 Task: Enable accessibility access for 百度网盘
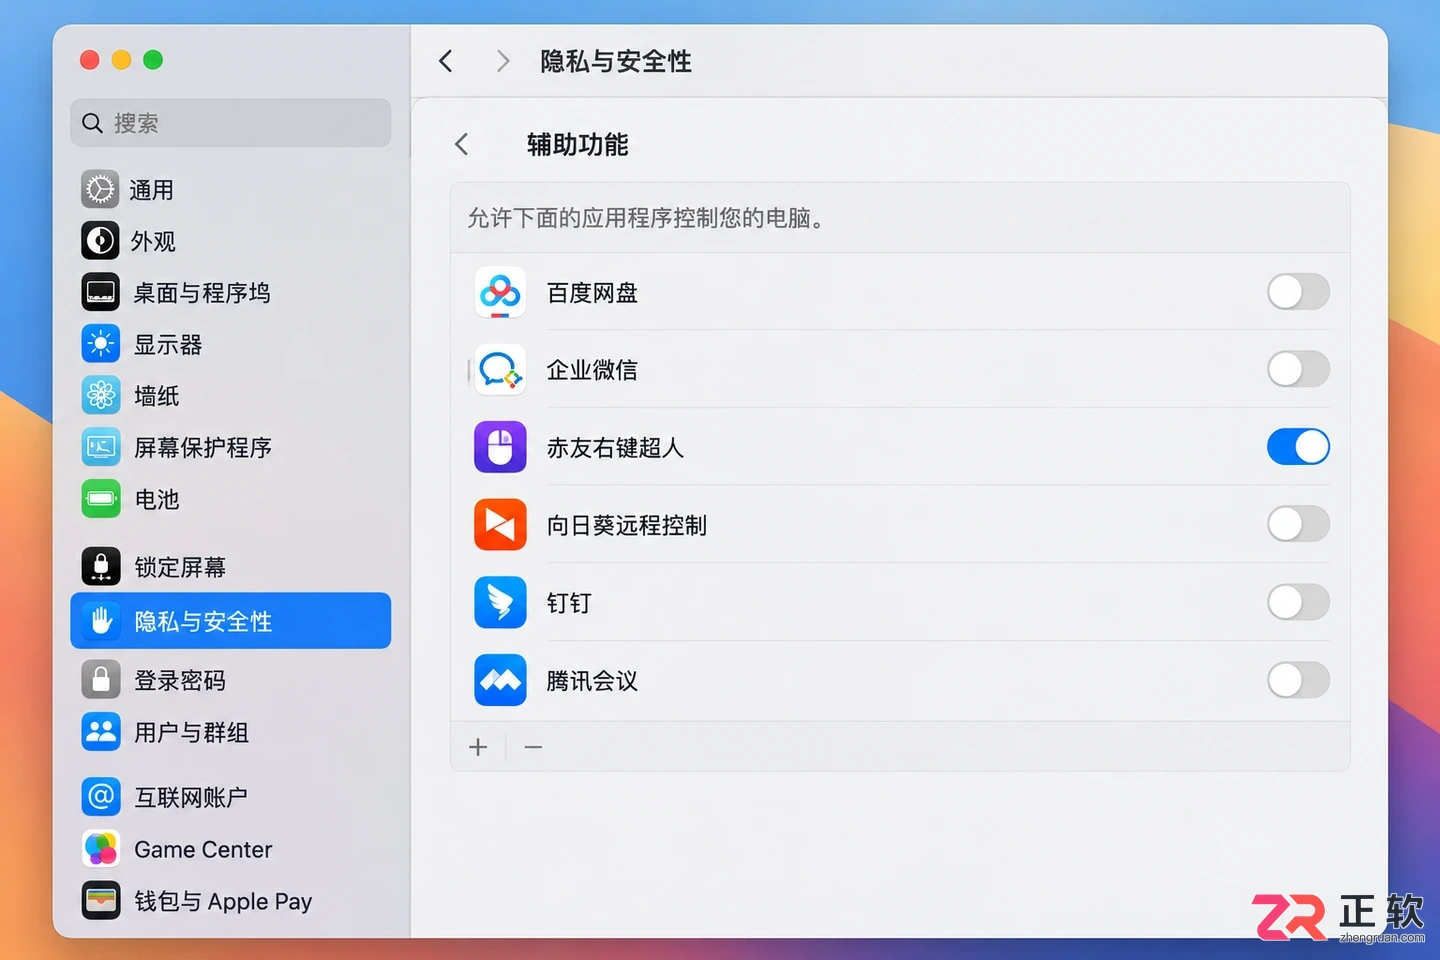pyautogui.click(x=1298, y=292)
